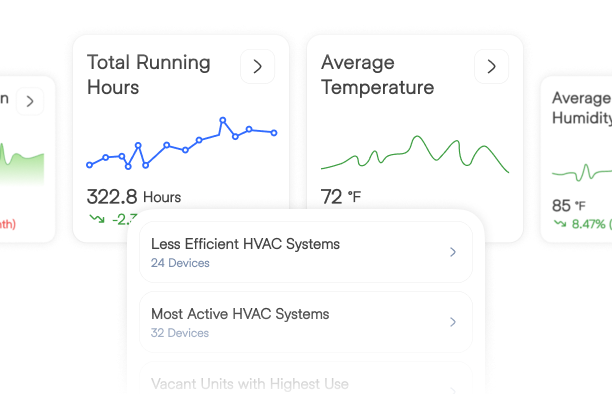The height and width of the screenshot is (394, 612).
Task: Expand Less Efficient HVAC Systems chevron
Action: click(x=453, y=252)
